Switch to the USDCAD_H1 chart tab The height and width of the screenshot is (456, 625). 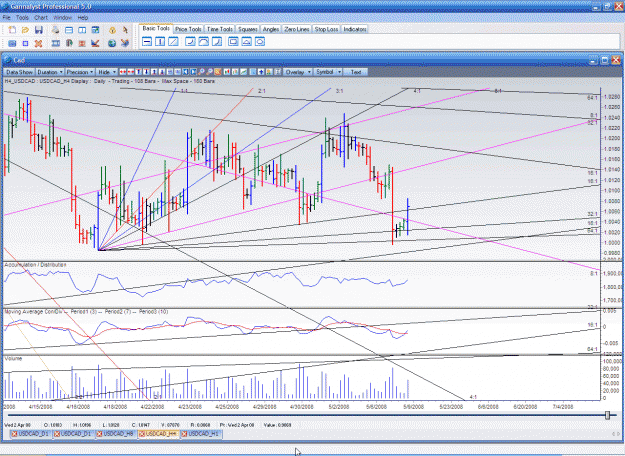[x=201, y=434]
